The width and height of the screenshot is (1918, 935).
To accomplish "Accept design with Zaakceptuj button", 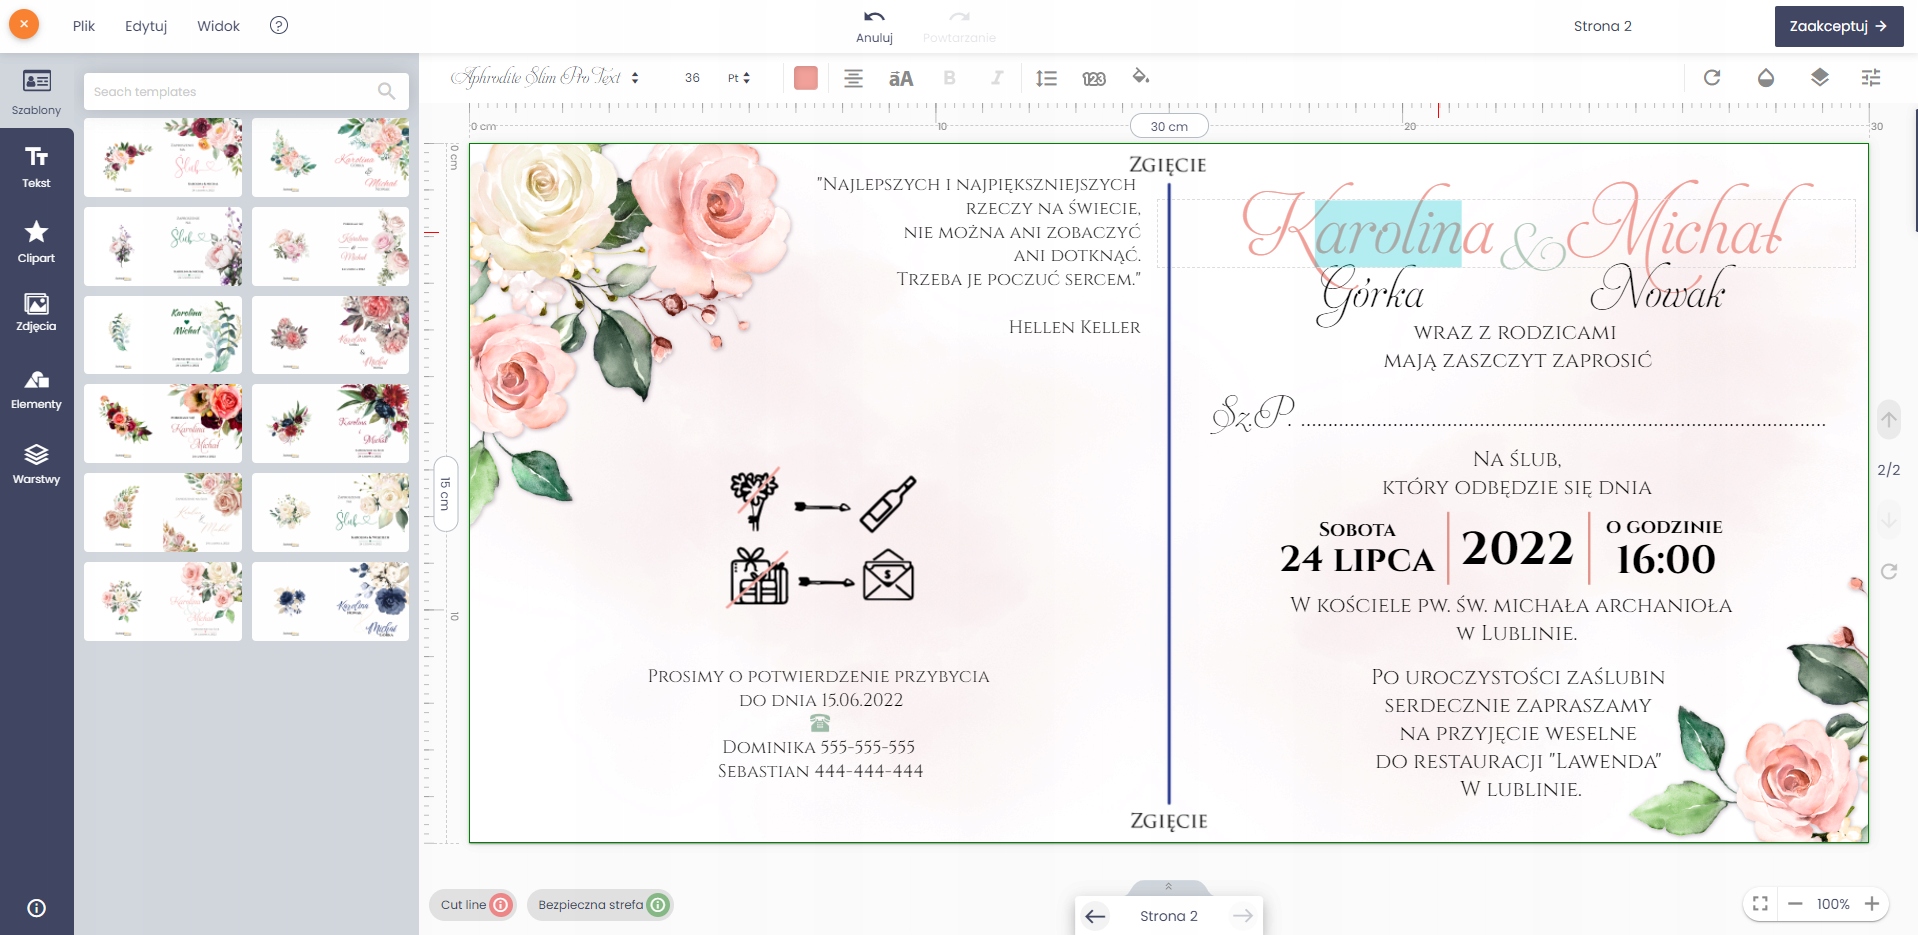I will coord(1839,26).
